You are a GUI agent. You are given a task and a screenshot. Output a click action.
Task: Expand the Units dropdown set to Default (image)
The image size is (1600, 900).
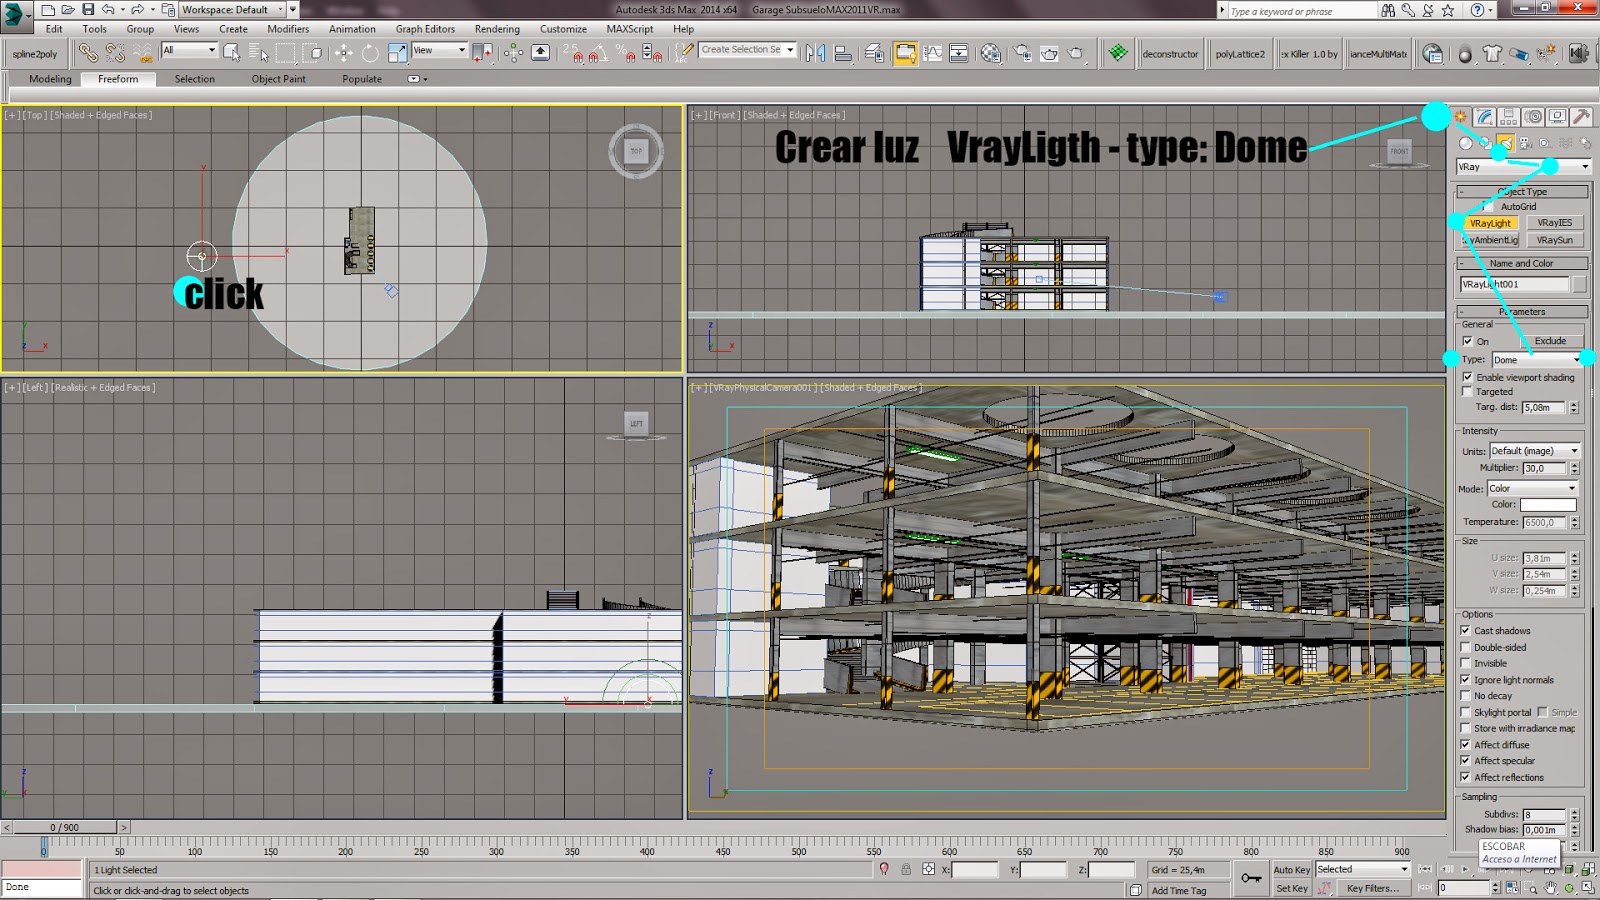(x=1534, y=451)
